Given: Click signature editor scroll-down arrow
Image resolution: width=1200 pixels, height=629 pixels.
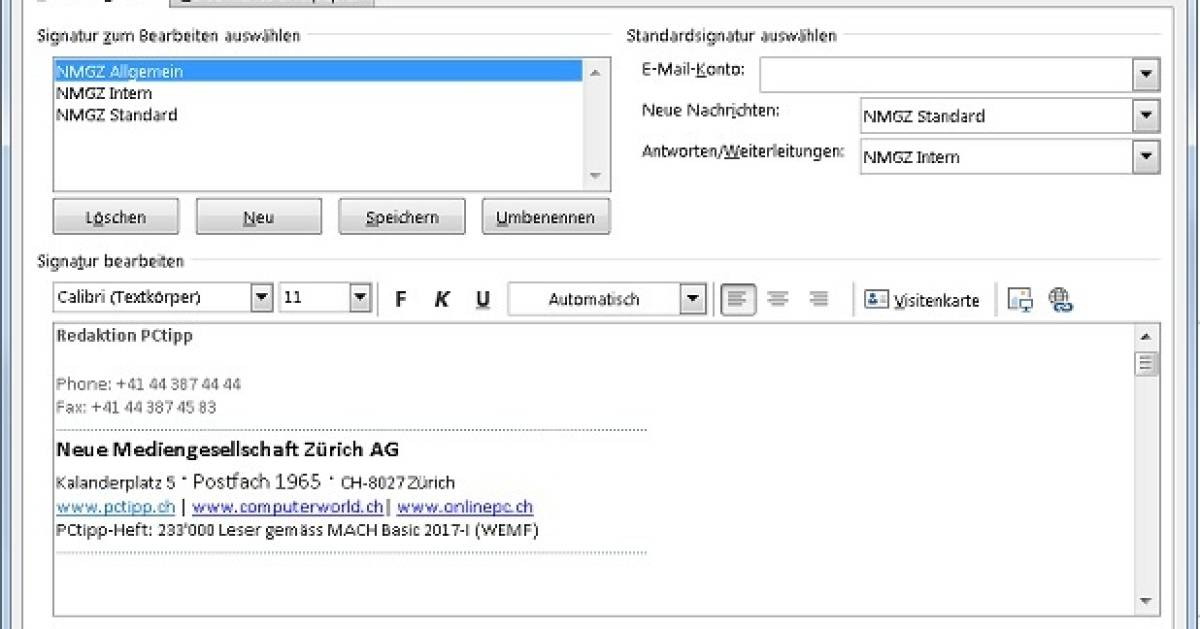Looking at the screenshot, I should [1146, 601].
